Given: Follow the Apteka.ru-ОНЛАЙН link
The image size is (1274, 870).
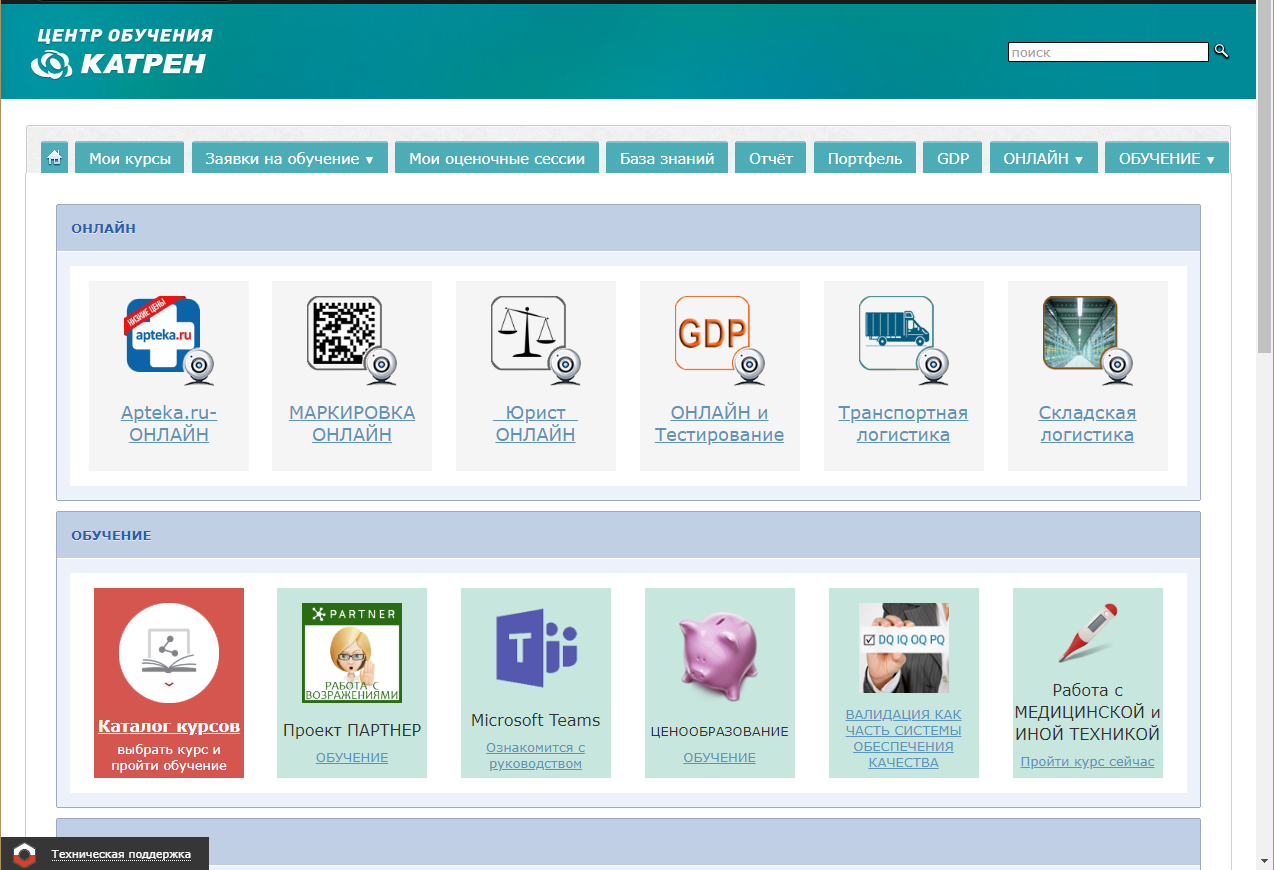Looking at the screenshot, I should click(x=169, y=424).
